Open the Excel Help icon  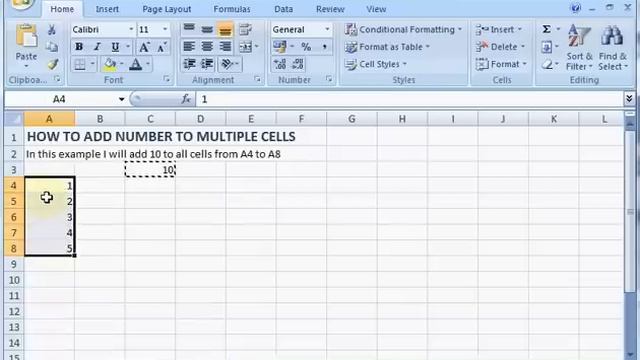pos(575,8)
